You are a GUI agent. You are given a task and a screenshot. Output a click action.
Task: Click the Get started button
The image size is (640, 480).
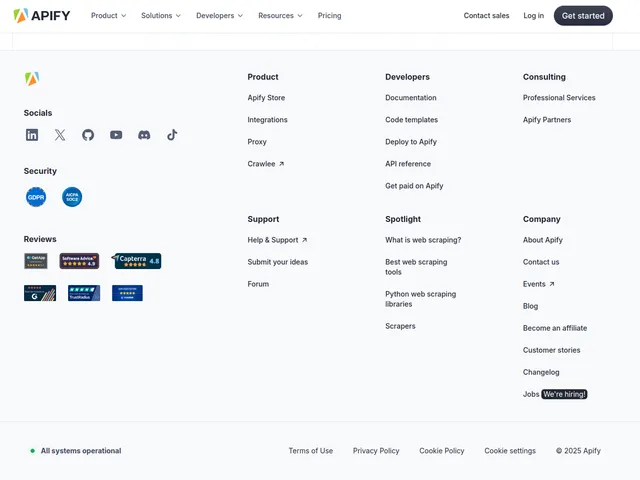click(x=583, y=16)
